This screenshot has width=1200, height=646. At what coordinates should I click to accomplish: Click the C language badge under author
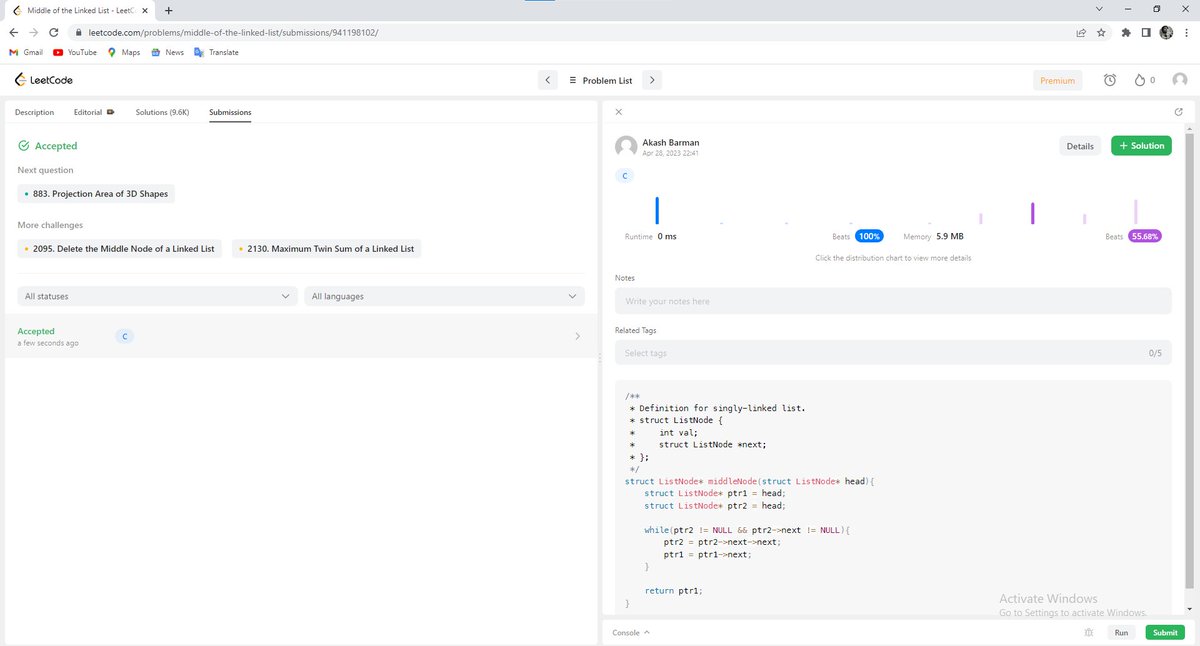pos(625,176)
